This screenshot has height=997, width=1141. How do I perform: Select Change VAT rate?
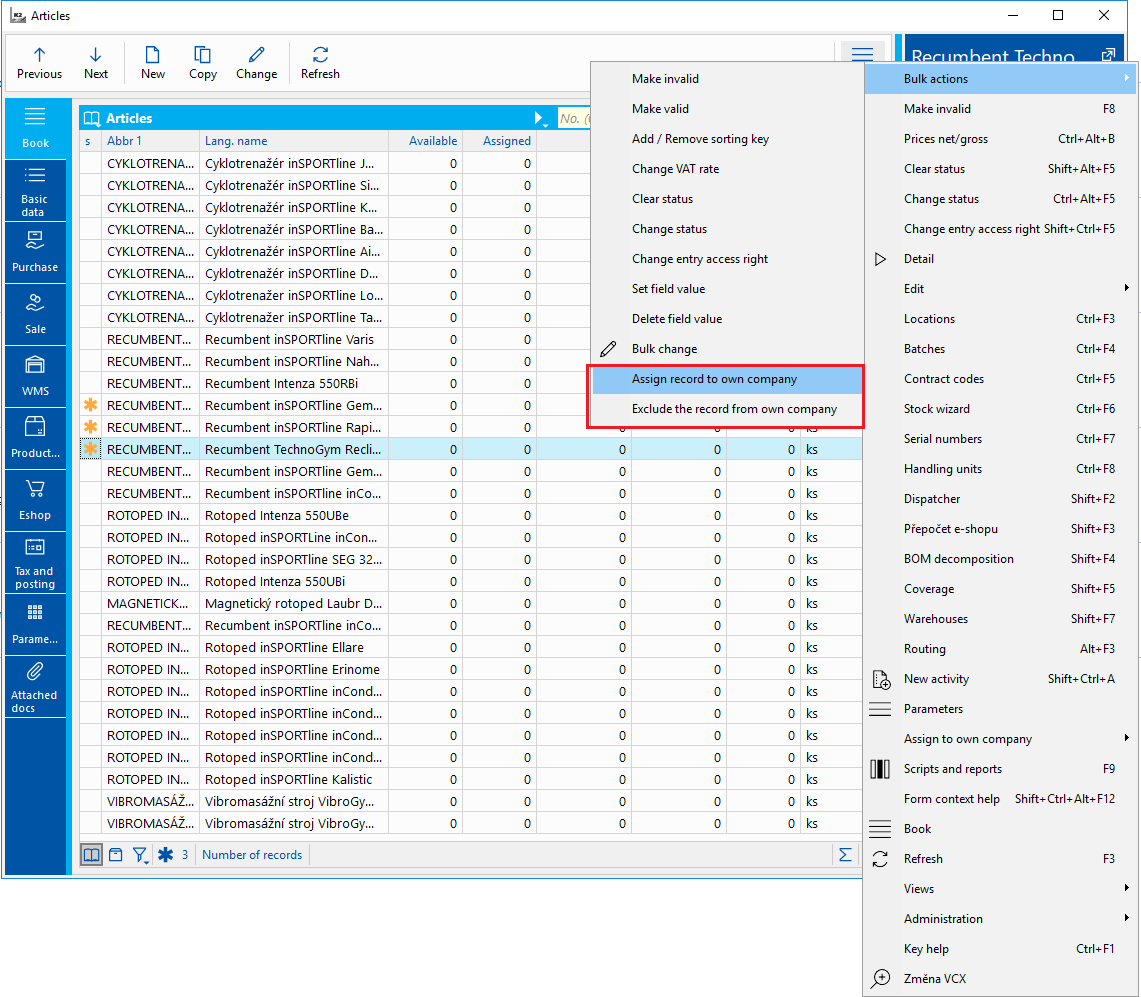[726, 169]
